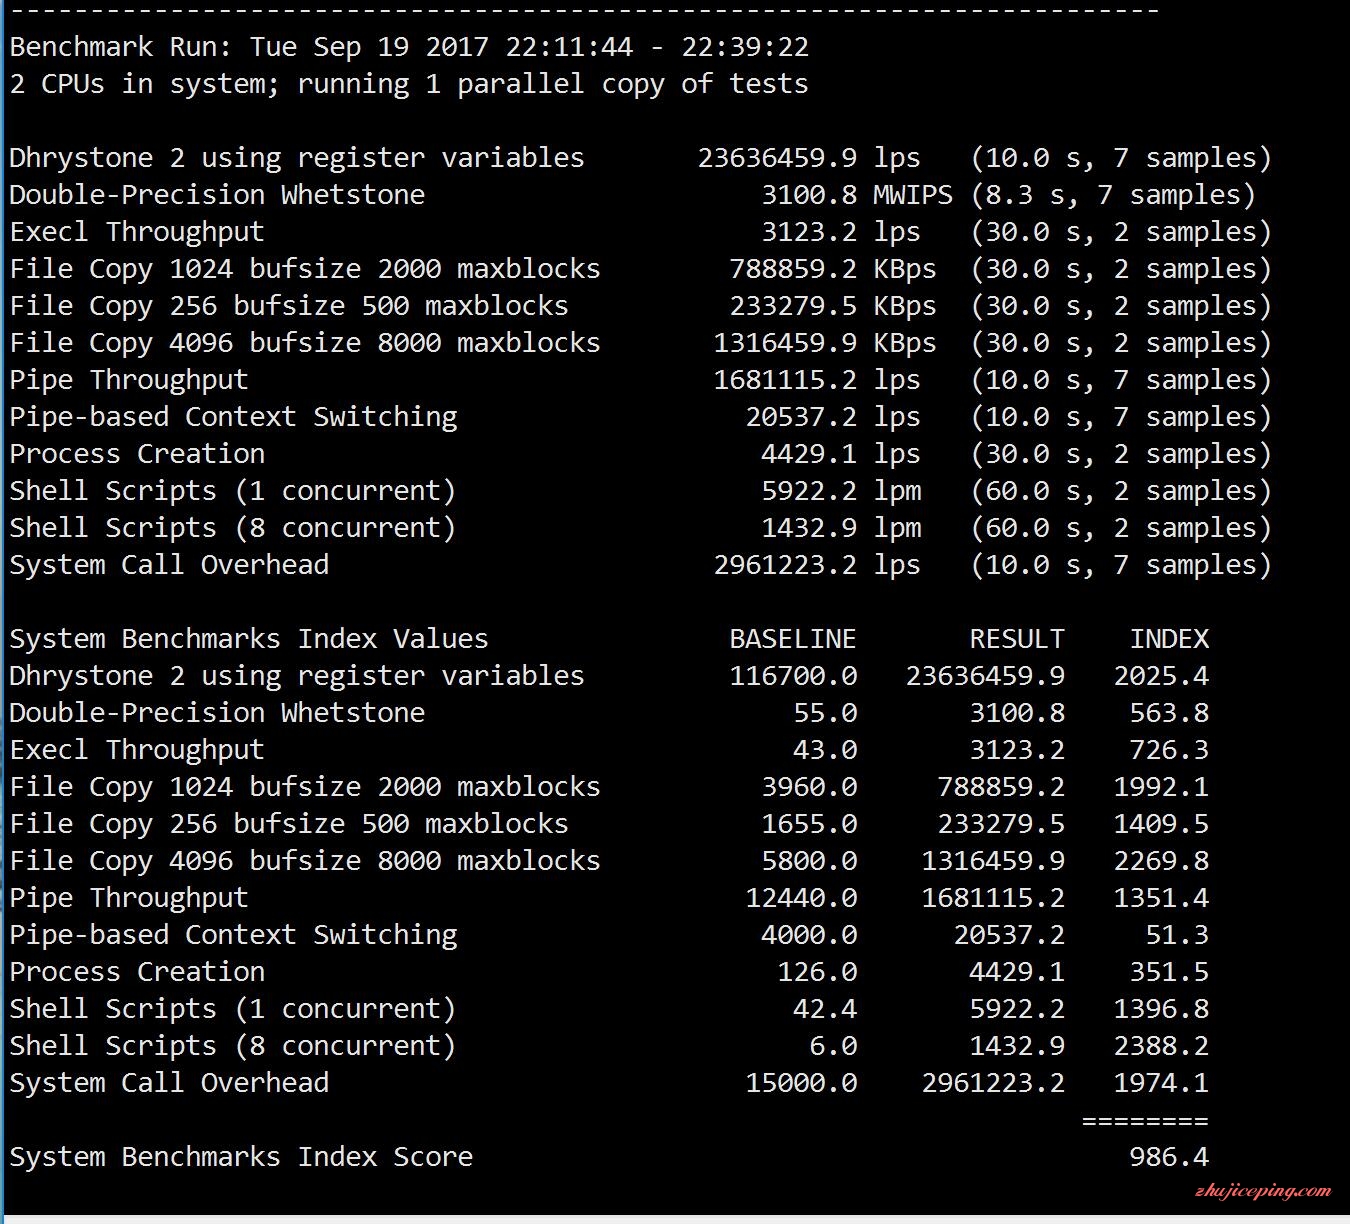Screen dimensions: 1350x1224
Task: Click 1316459.9 KBps file copy value
Action: coord(825,343)
